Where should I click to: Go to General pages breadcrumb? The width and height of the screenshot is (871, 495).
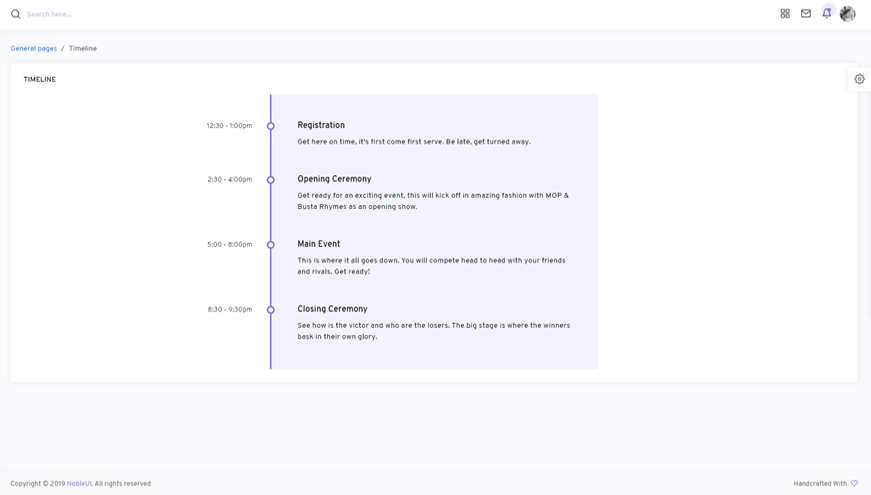34,48
